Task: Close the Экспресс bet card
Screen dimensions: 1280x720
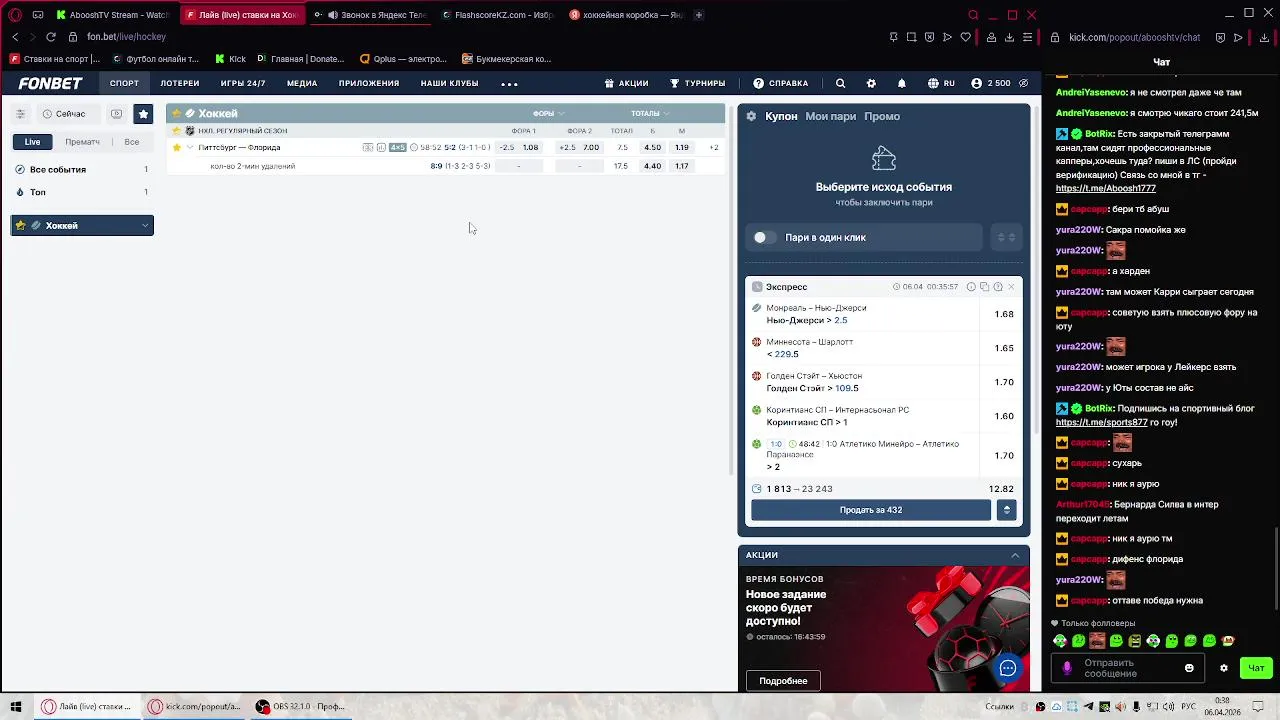Action: click(1011, 287)
